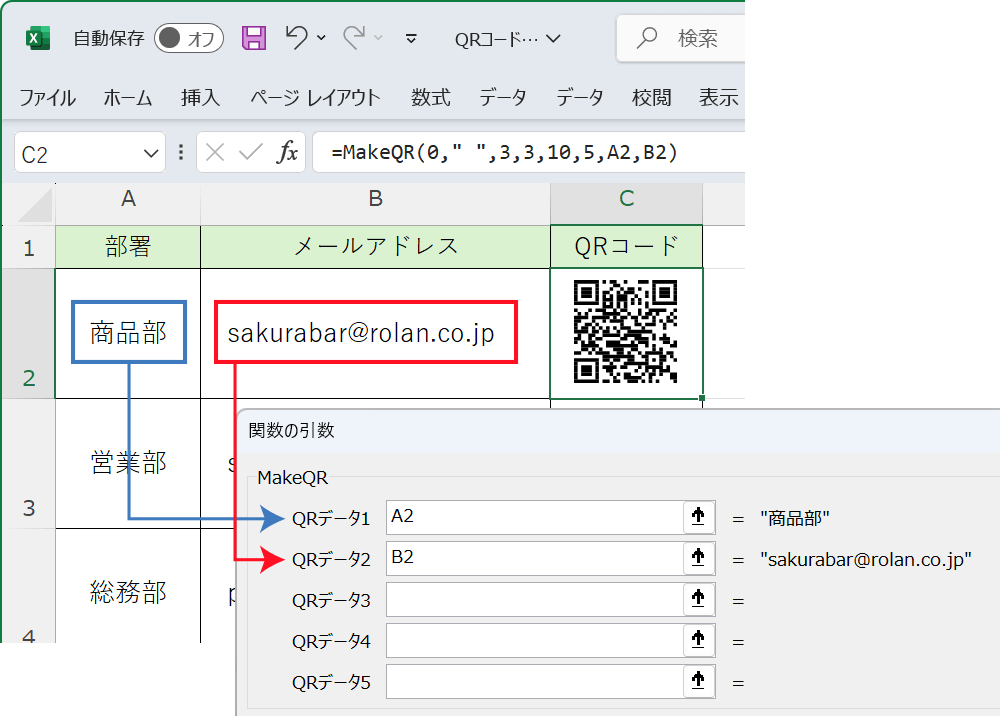The image size is (1000, 716).
Task: Select row 3 header
Action: pos(29,464)
